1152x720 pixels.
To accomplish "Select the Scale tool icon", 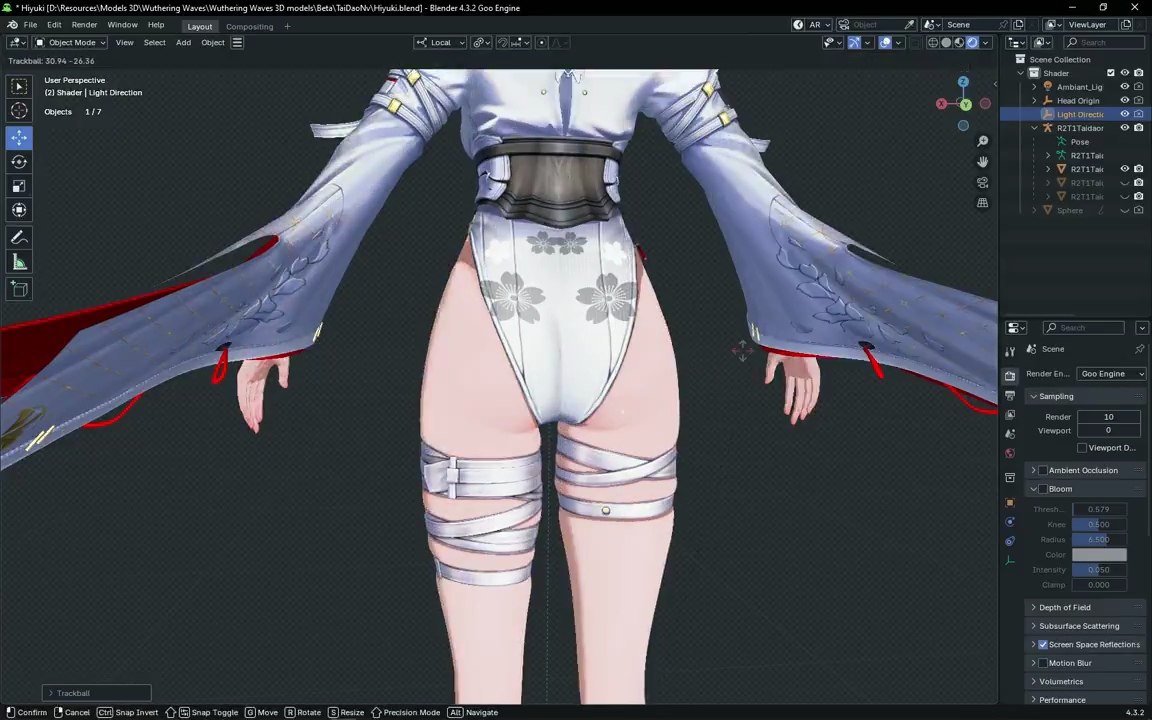I will [x=19, y=186].
